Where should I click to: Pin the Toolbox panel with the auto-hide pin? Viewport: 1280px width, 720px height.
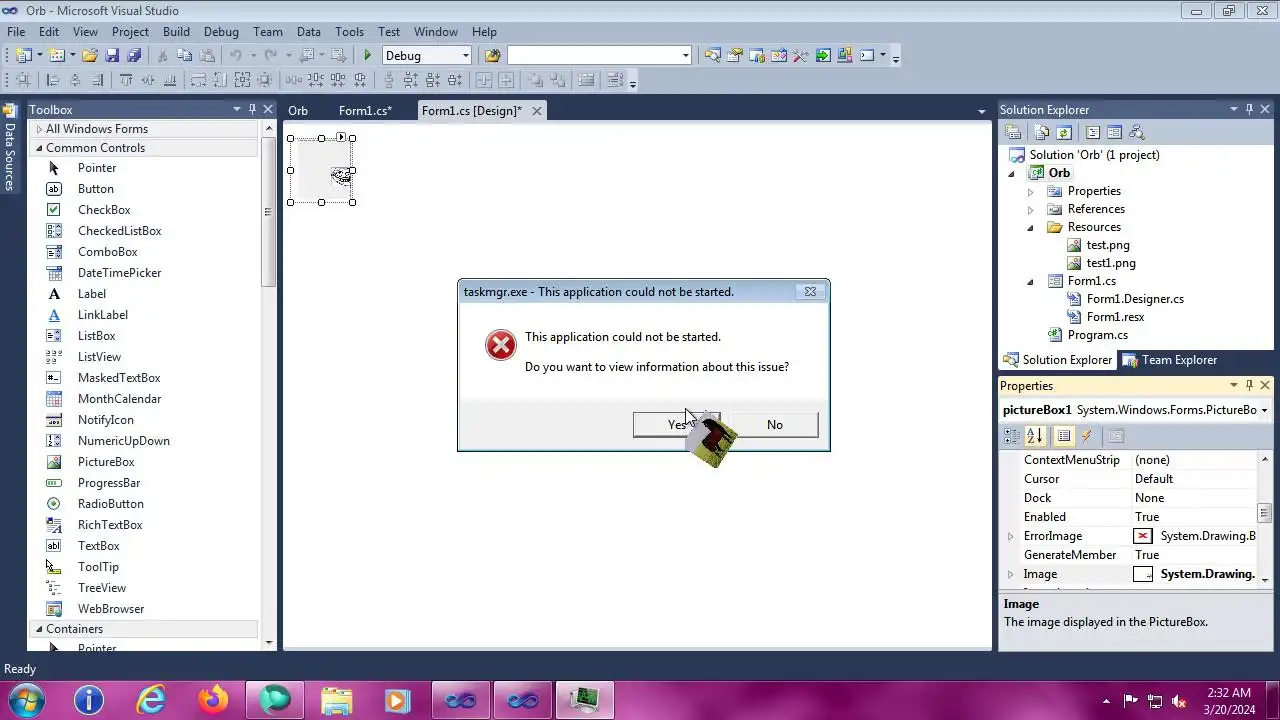[x=253, y=109]
